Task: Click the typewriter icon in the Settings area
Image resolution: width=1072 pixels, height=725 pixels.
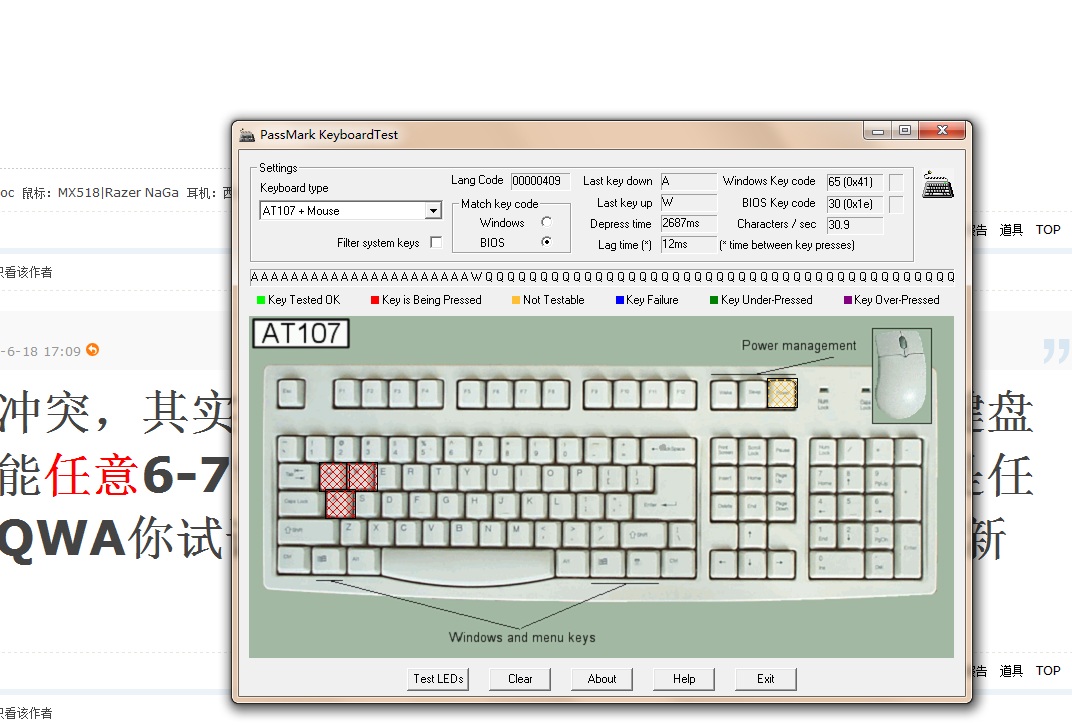Action: pyautogui.click(x=937, y=185)
